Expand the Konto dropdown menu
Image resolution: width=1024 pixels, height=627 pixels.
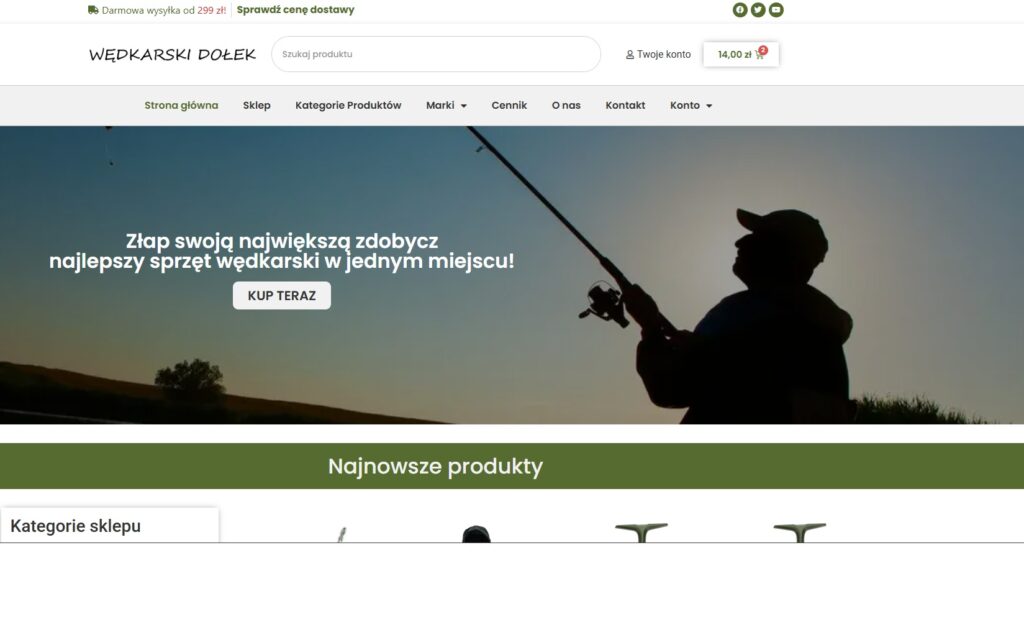point(691,105)
